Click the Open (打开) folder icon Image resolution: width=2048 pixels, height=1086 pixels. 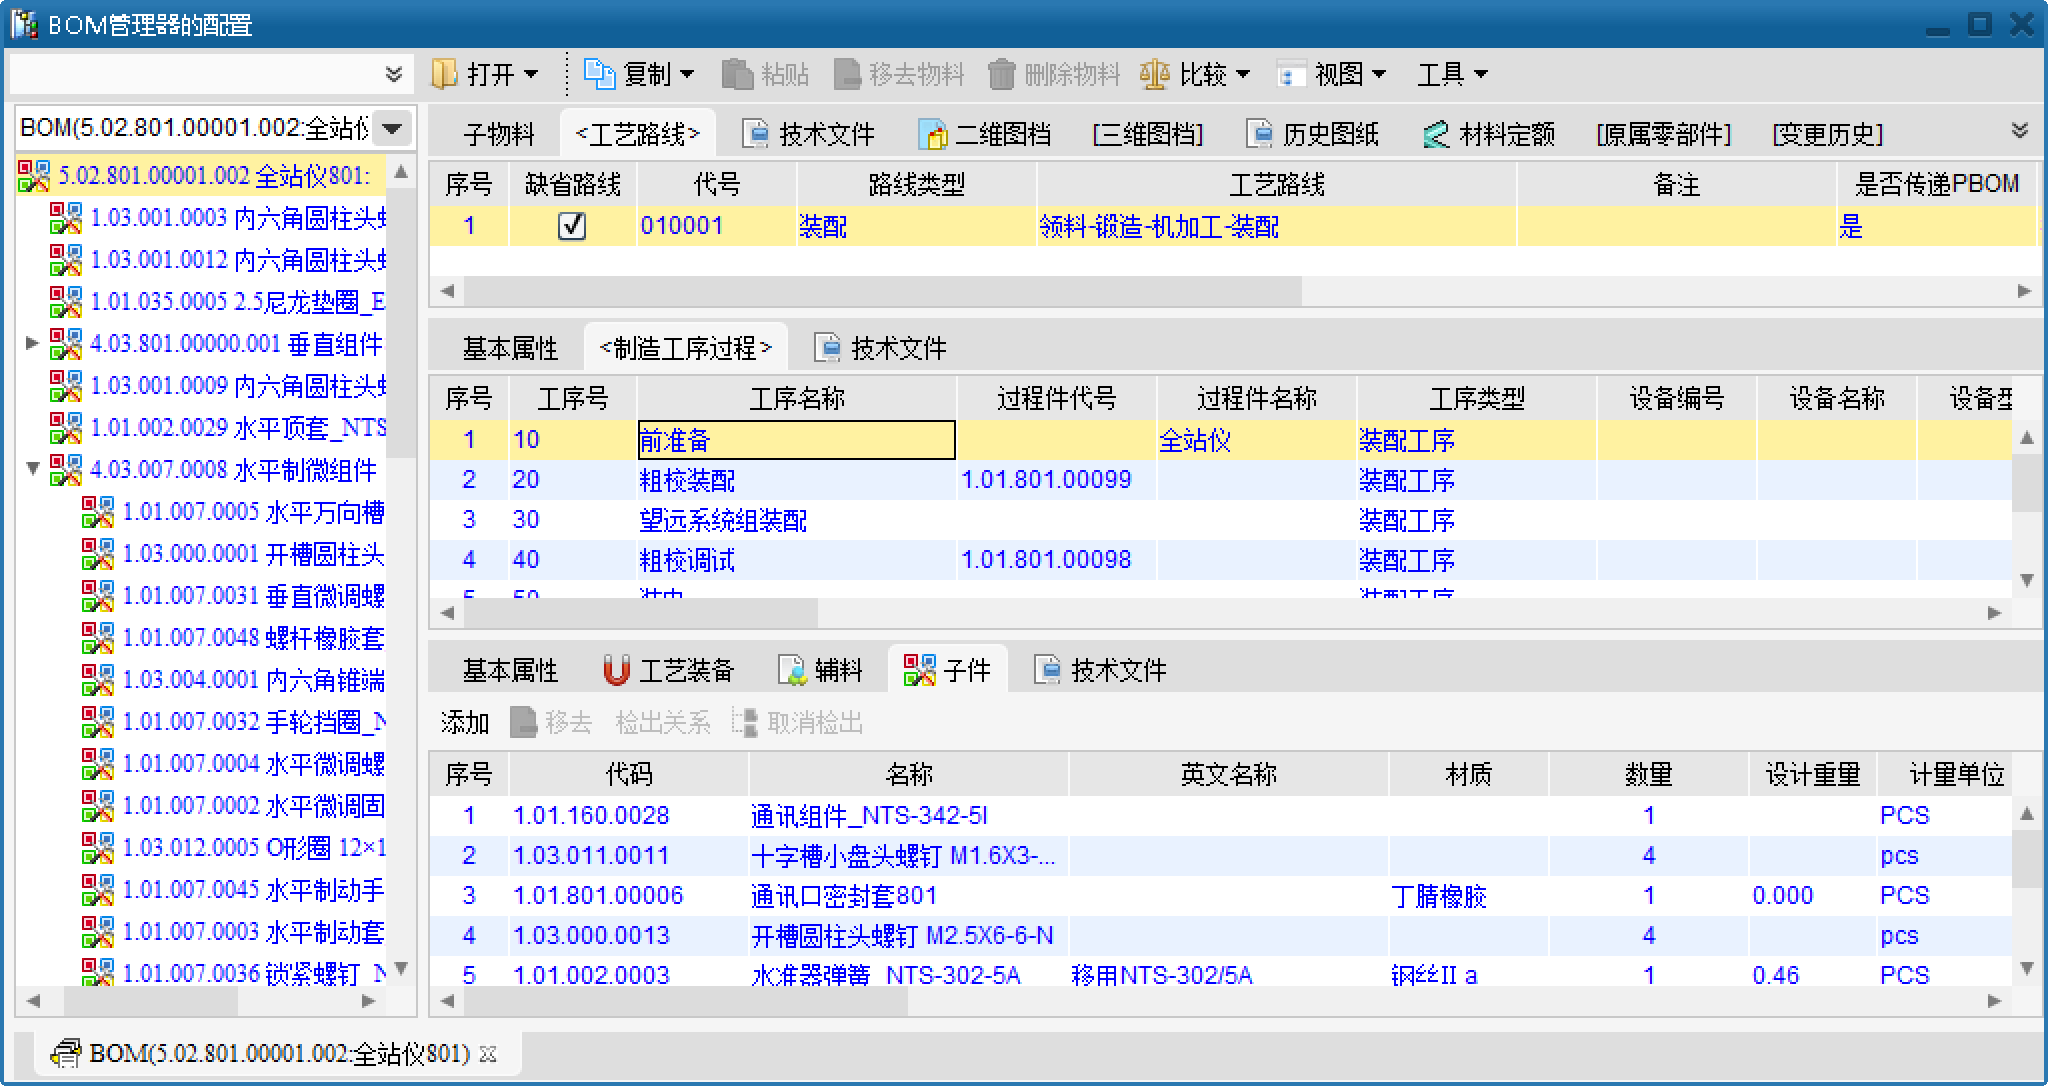pos(443,74)
